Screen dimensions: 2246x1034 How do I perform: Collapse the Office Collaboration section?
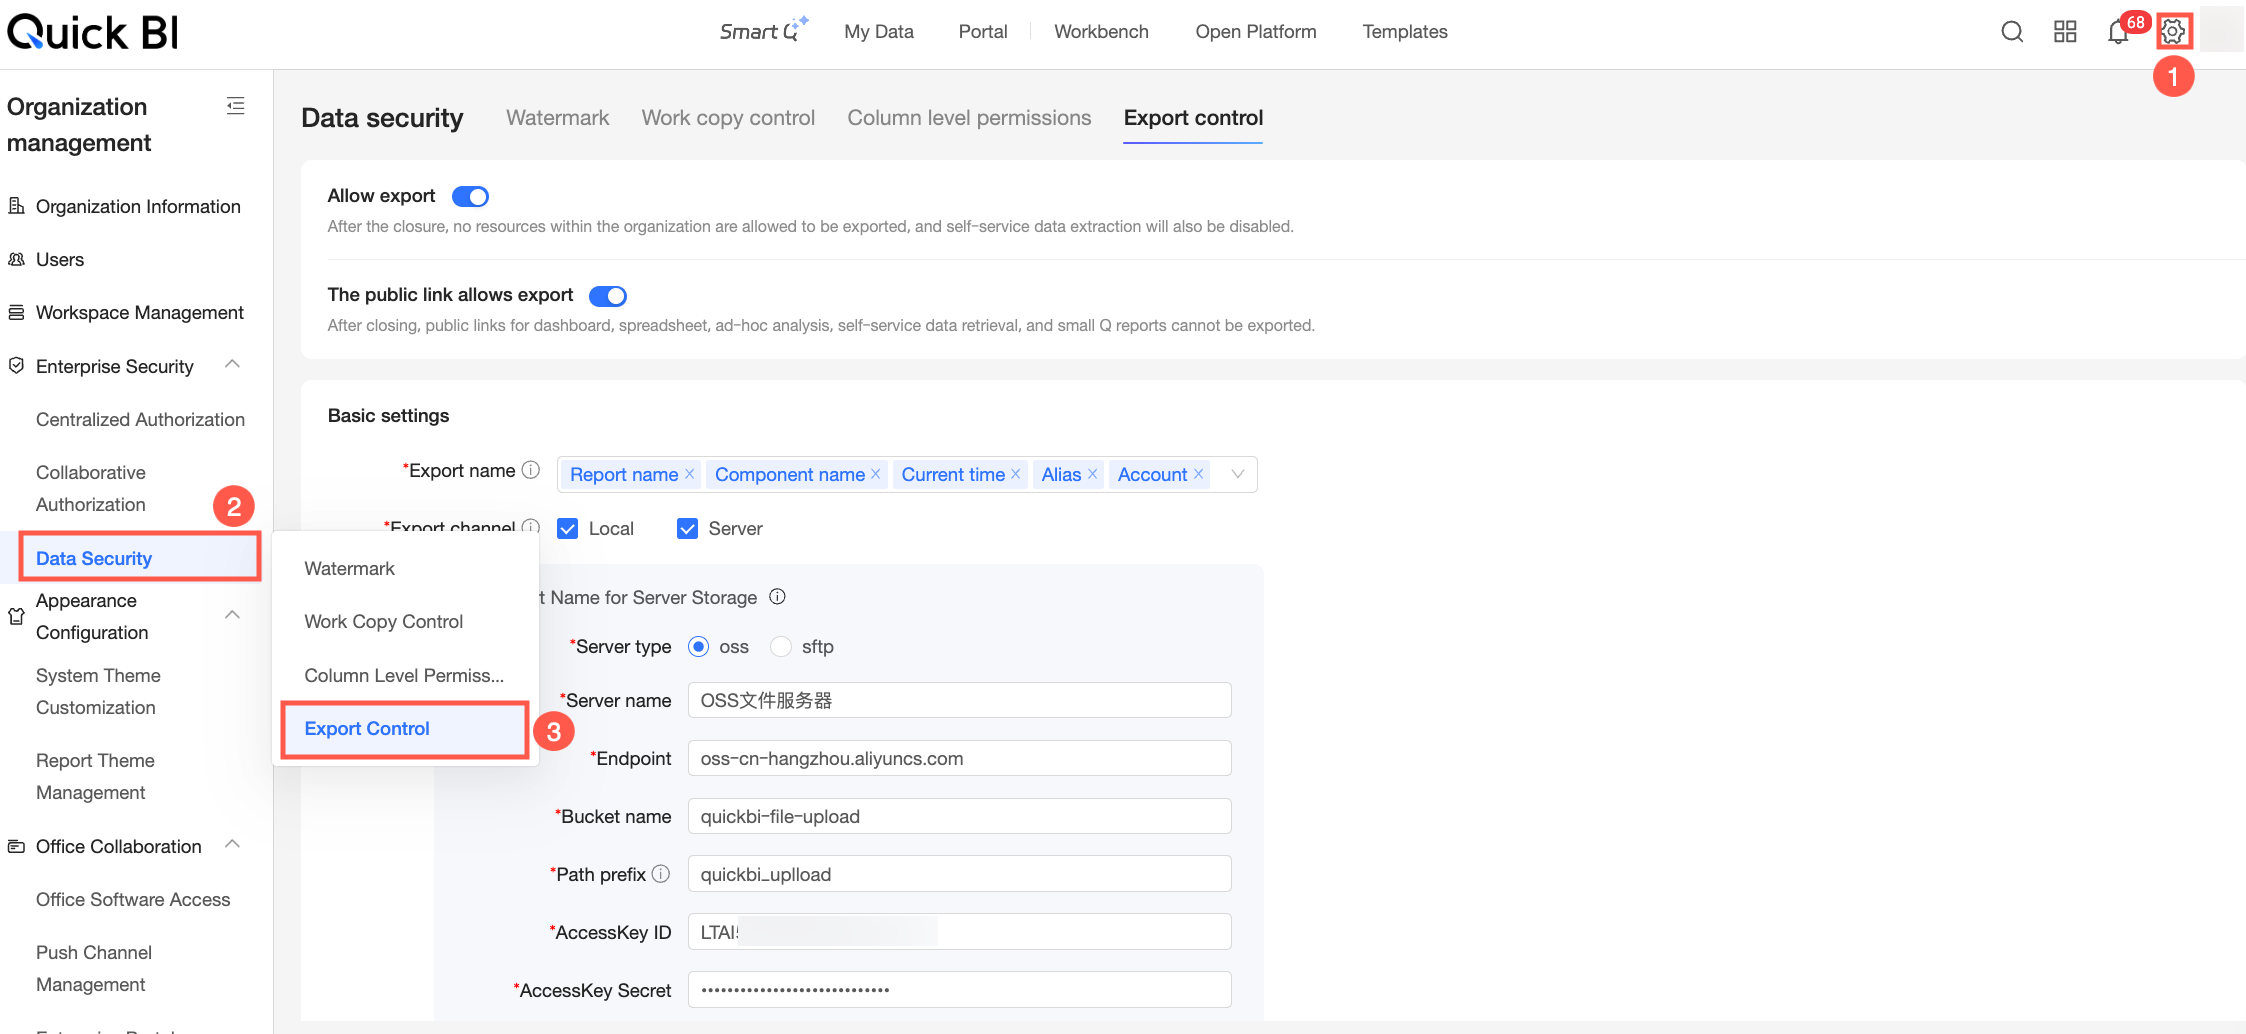[232, 845]
